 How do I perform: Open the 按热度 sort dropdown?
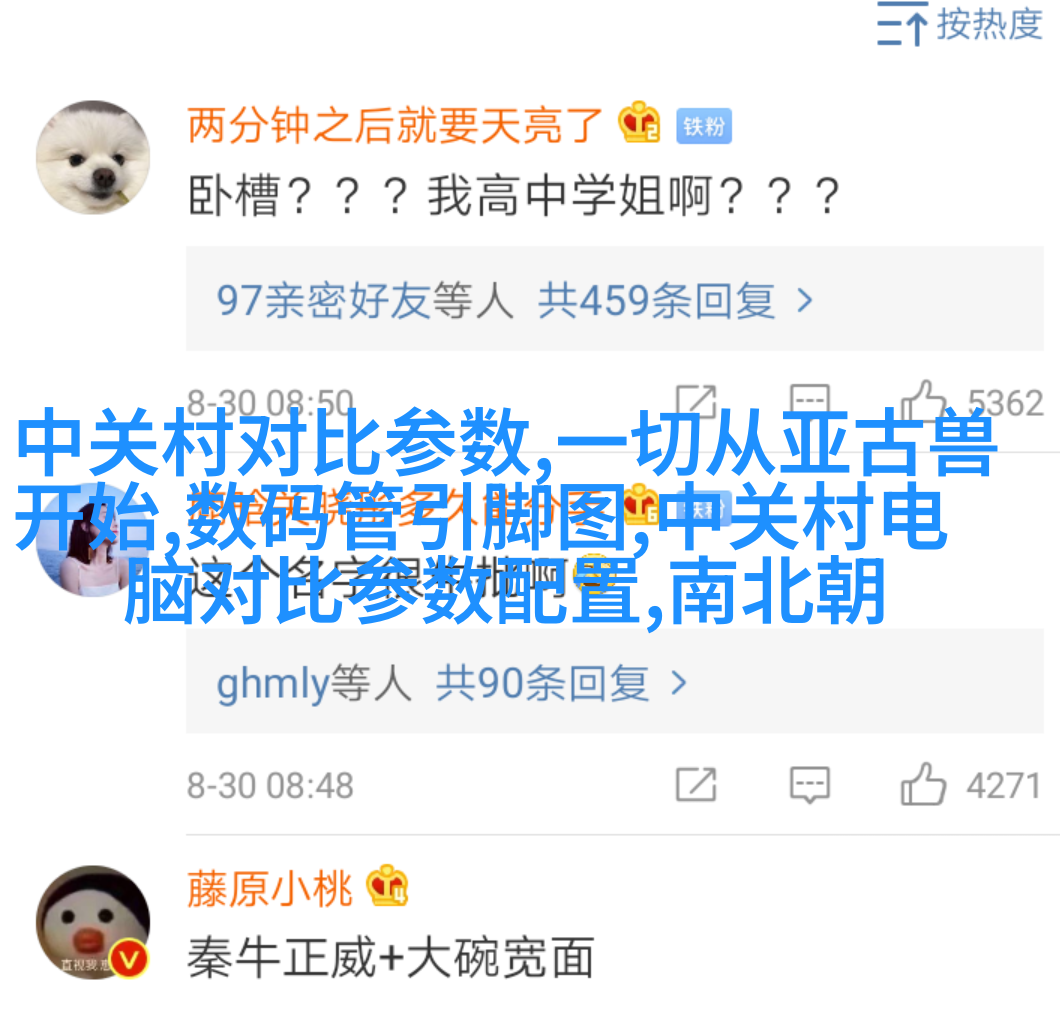(960, 24)
